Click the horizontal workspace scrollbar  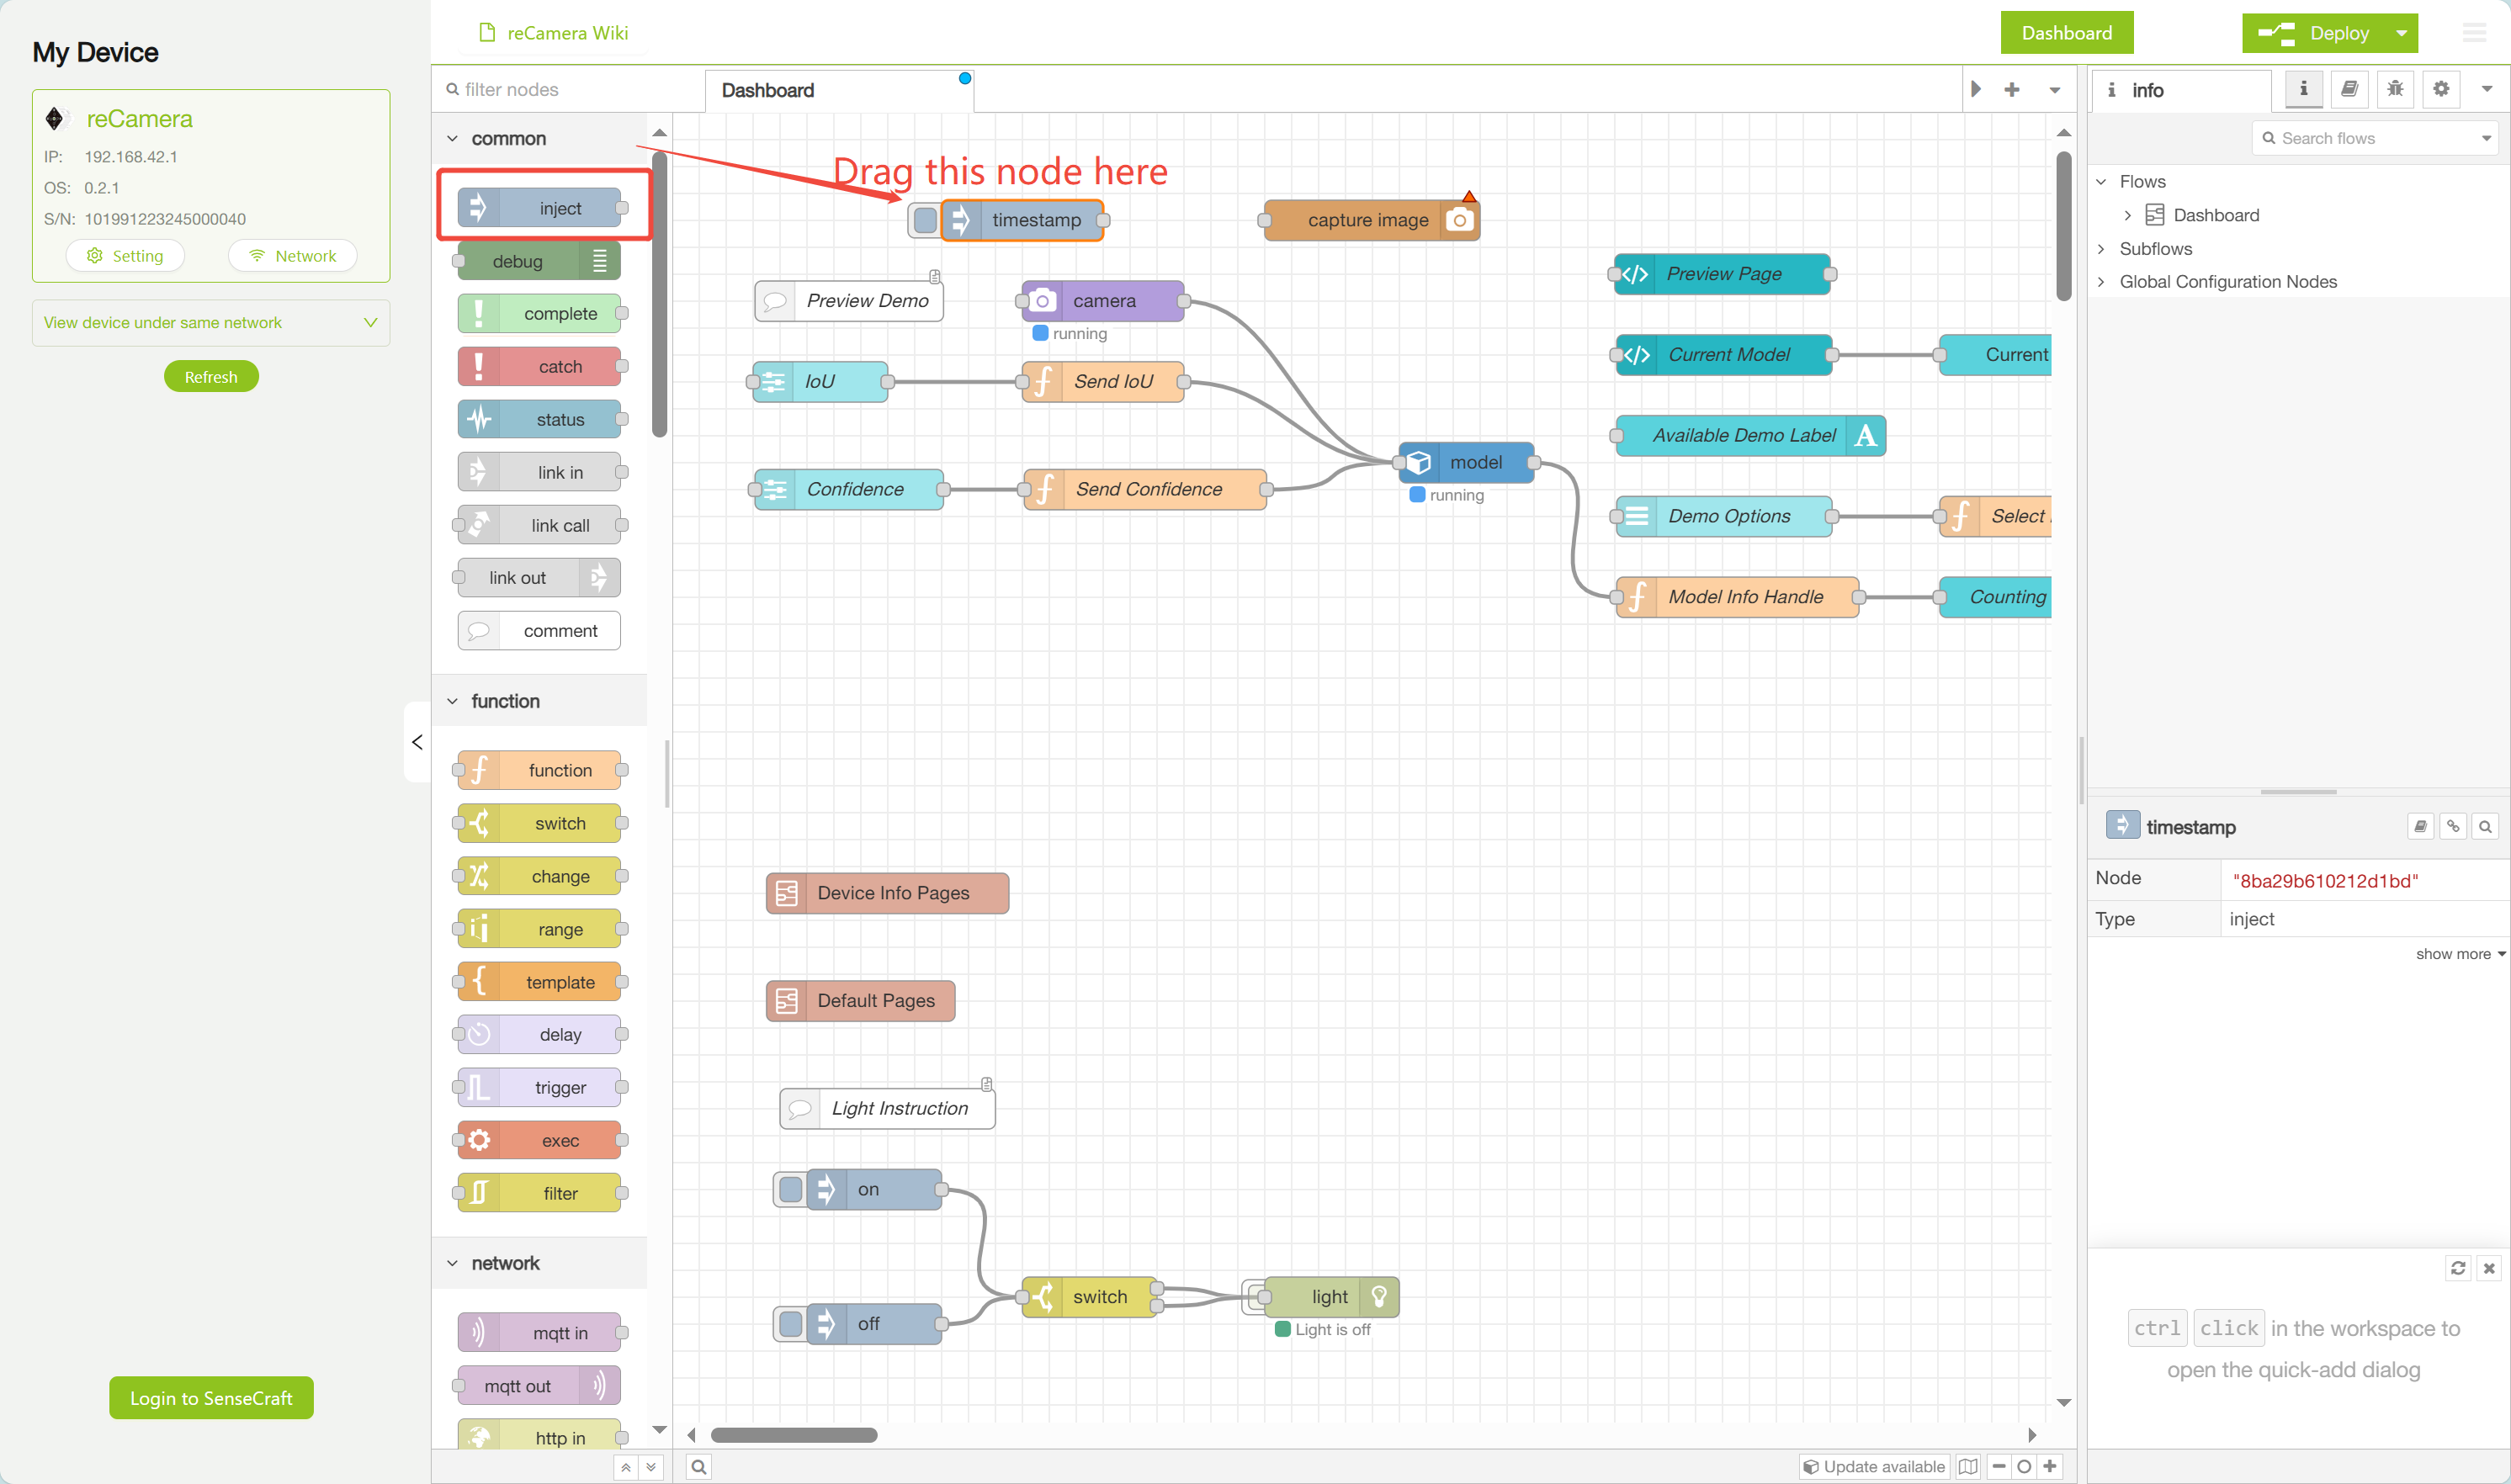tap(793, 1435)
